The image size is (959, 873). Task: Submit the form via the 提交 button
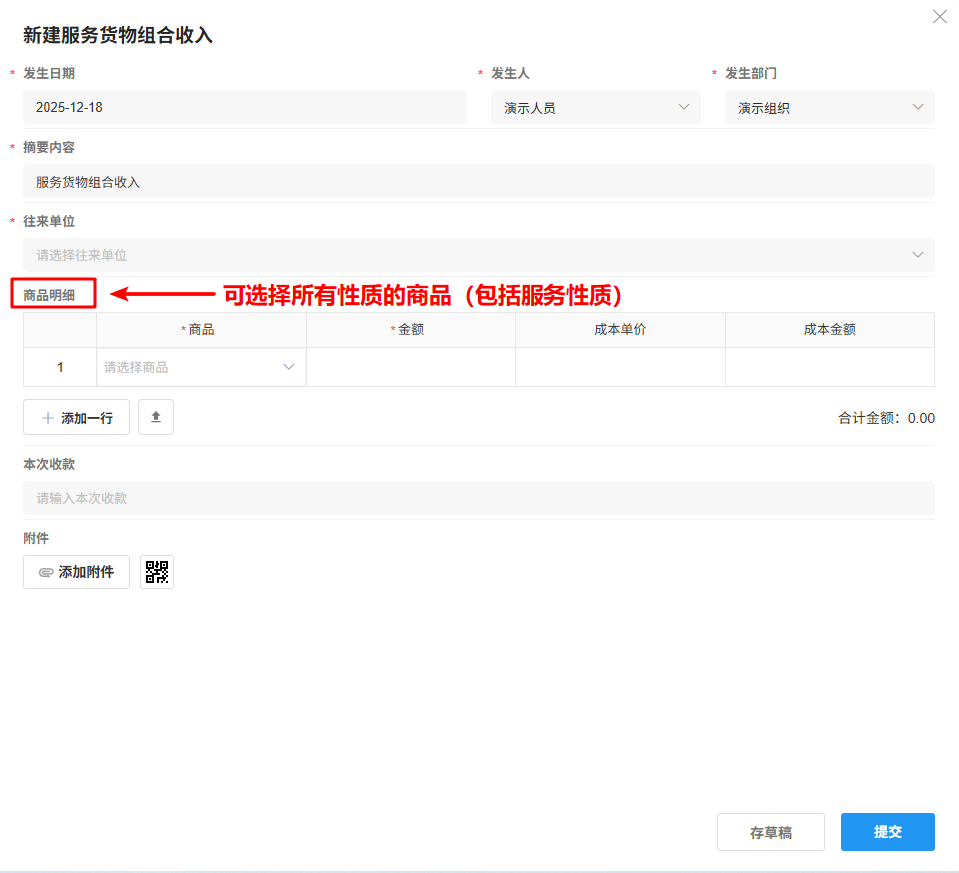[x=887, y=831]
